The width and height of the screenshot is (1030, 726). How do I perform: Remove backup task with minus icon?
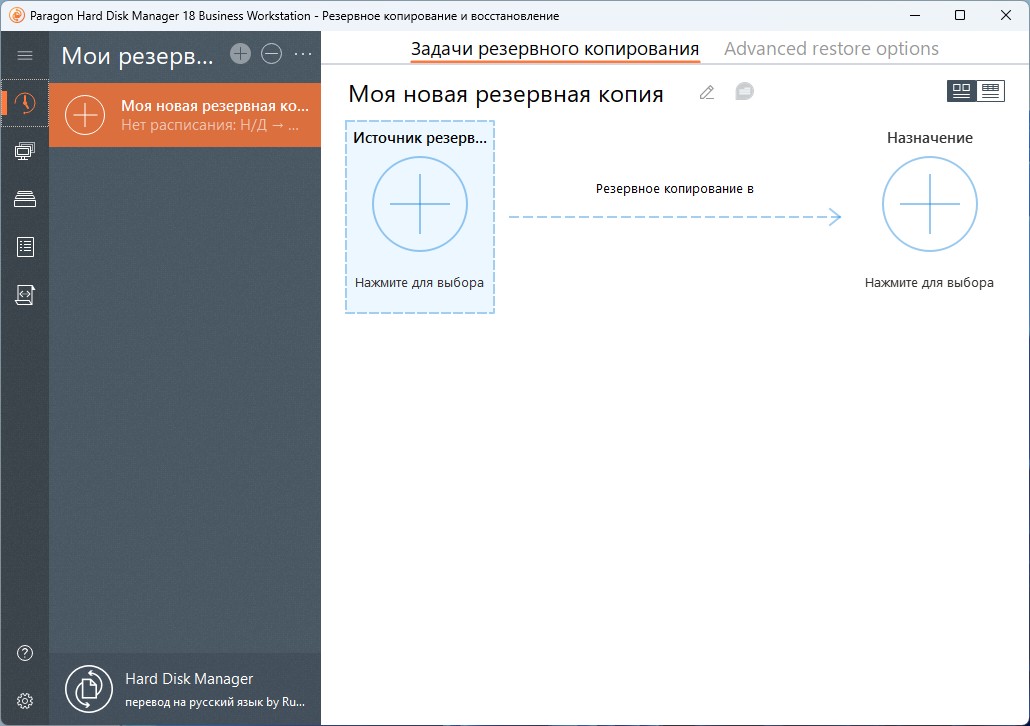click(271, 54)
